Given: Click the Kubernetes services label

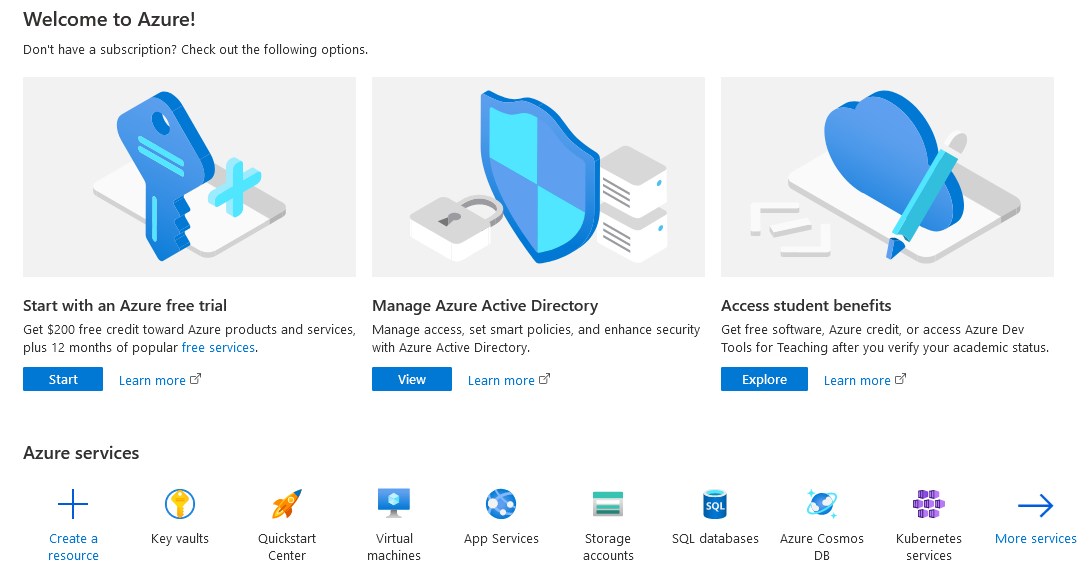Looking at the screenshot, I should [929, 547].
